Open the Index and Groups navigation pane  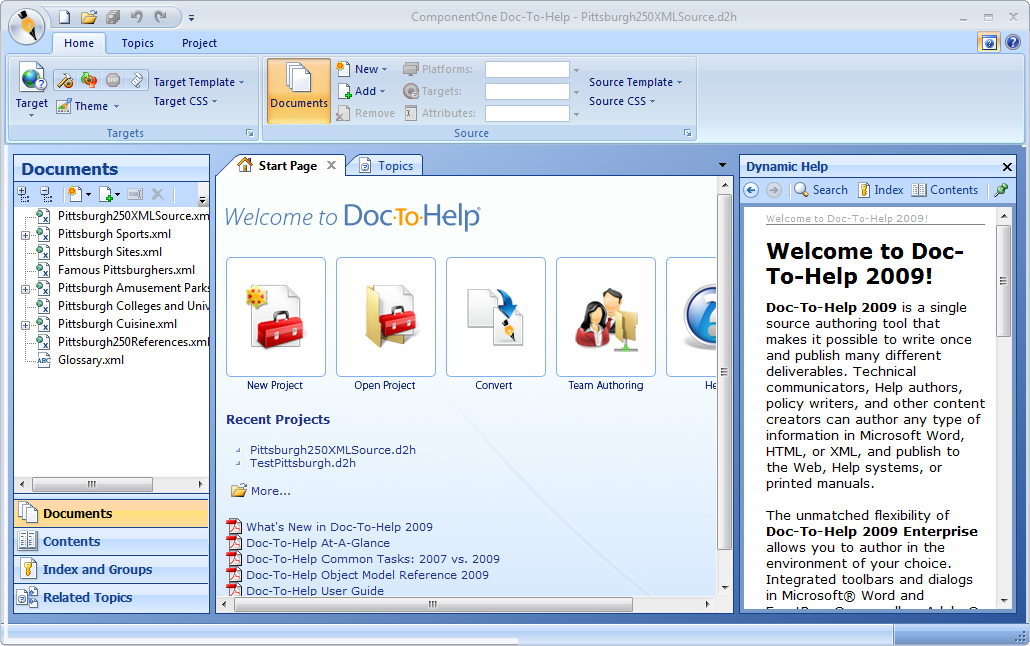(111, 569)
